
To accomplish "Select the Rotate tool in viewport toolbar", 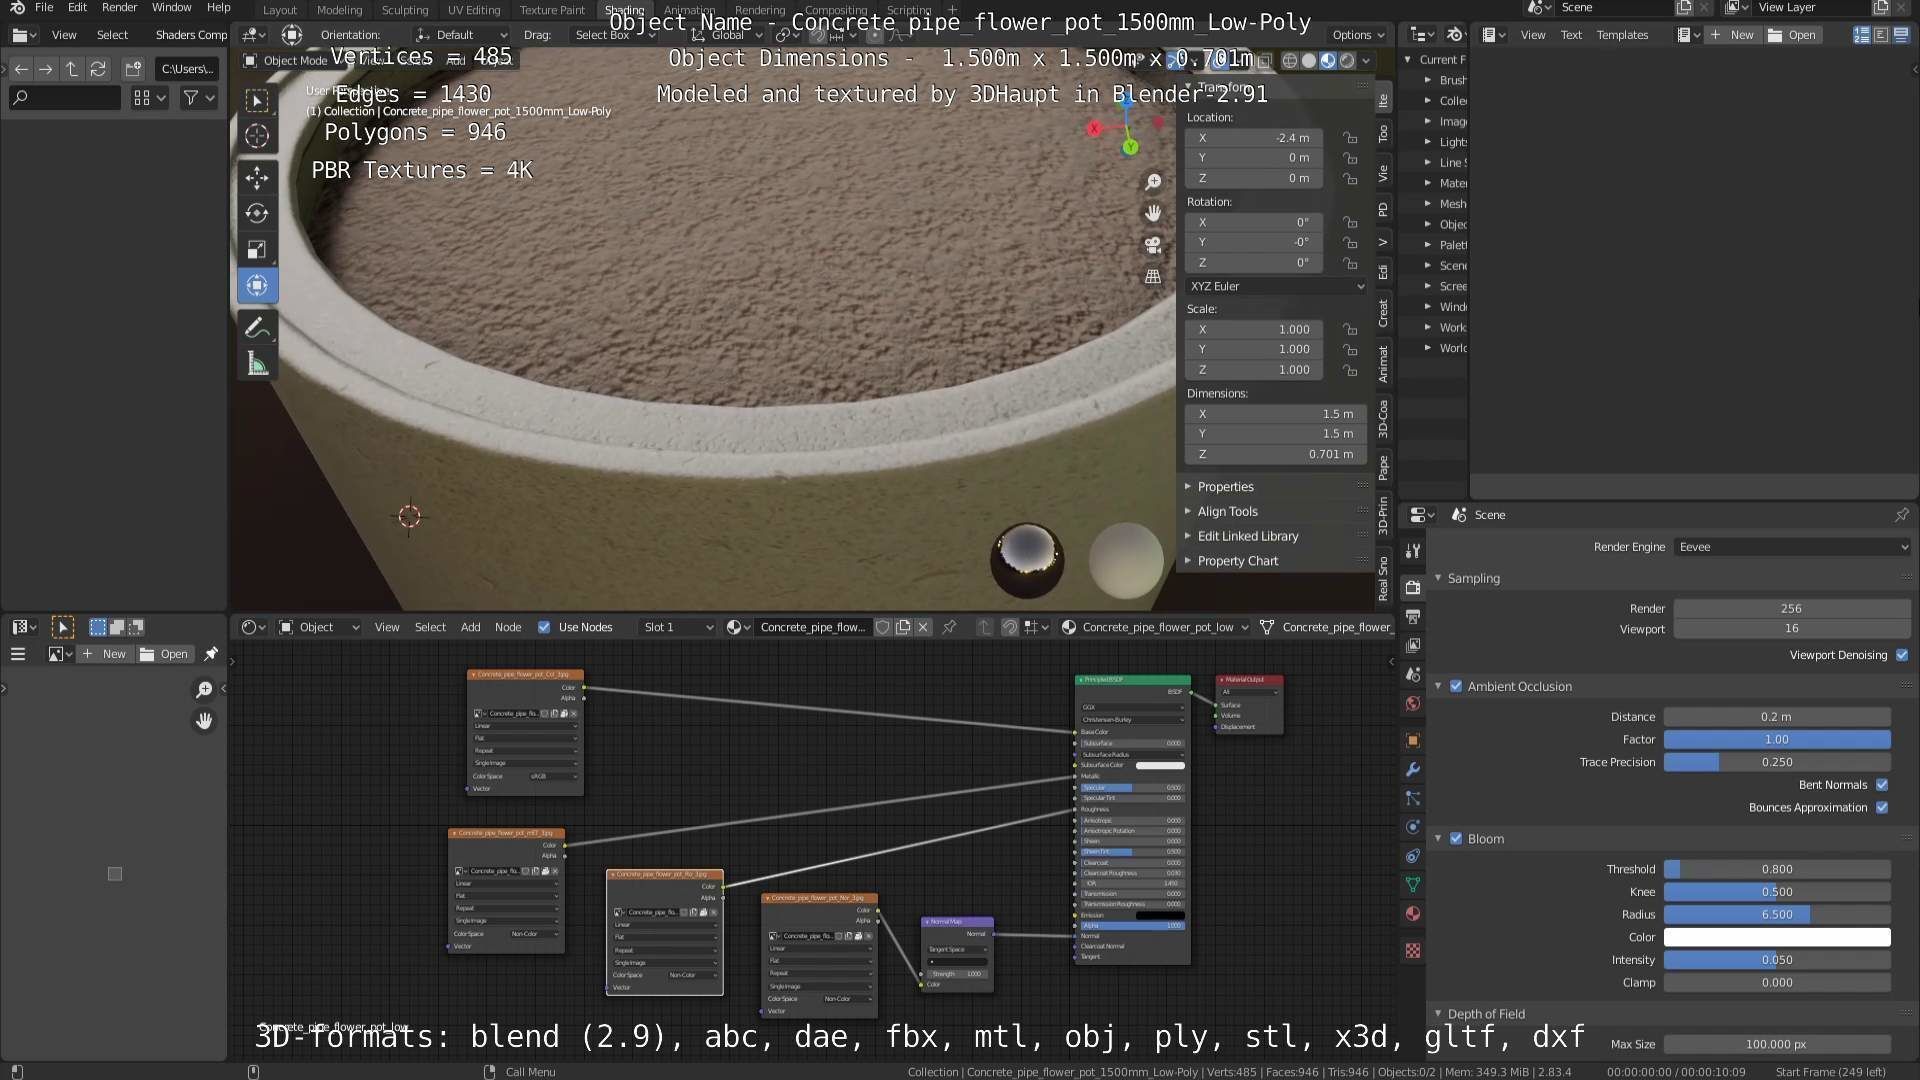I will [x=257, y=213].
